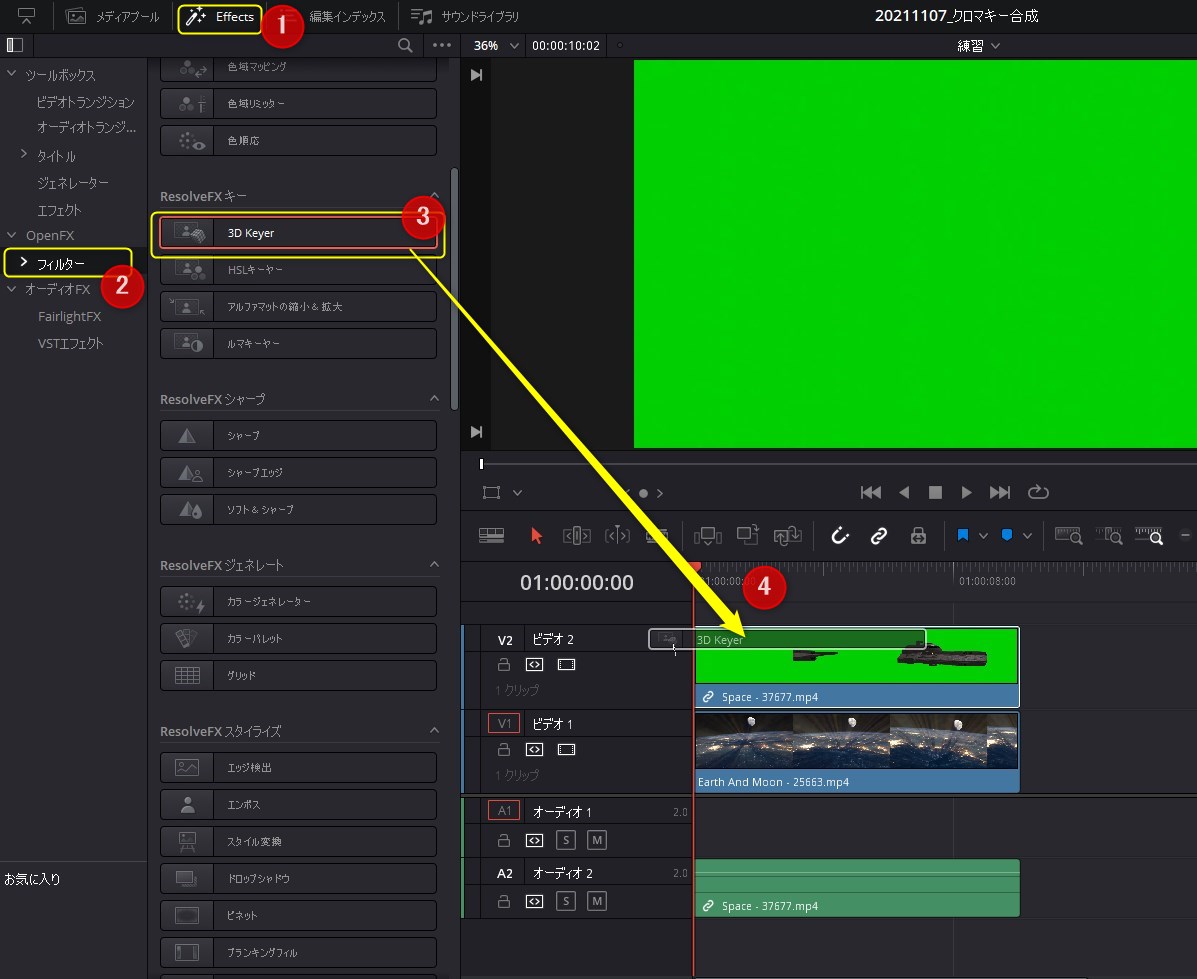Open the flag color dropdown
Viewport: 1197px width, 979px height.
[x=983, y=535]
